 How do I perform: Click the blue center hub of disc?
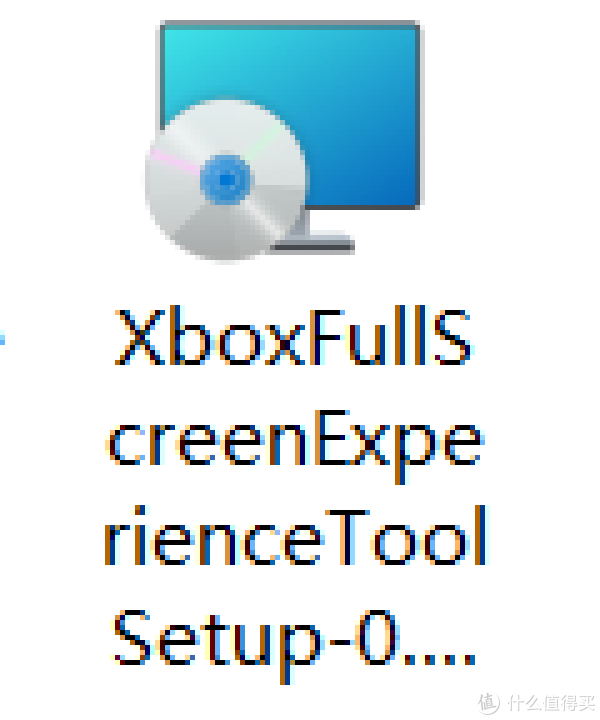[226, 179]
